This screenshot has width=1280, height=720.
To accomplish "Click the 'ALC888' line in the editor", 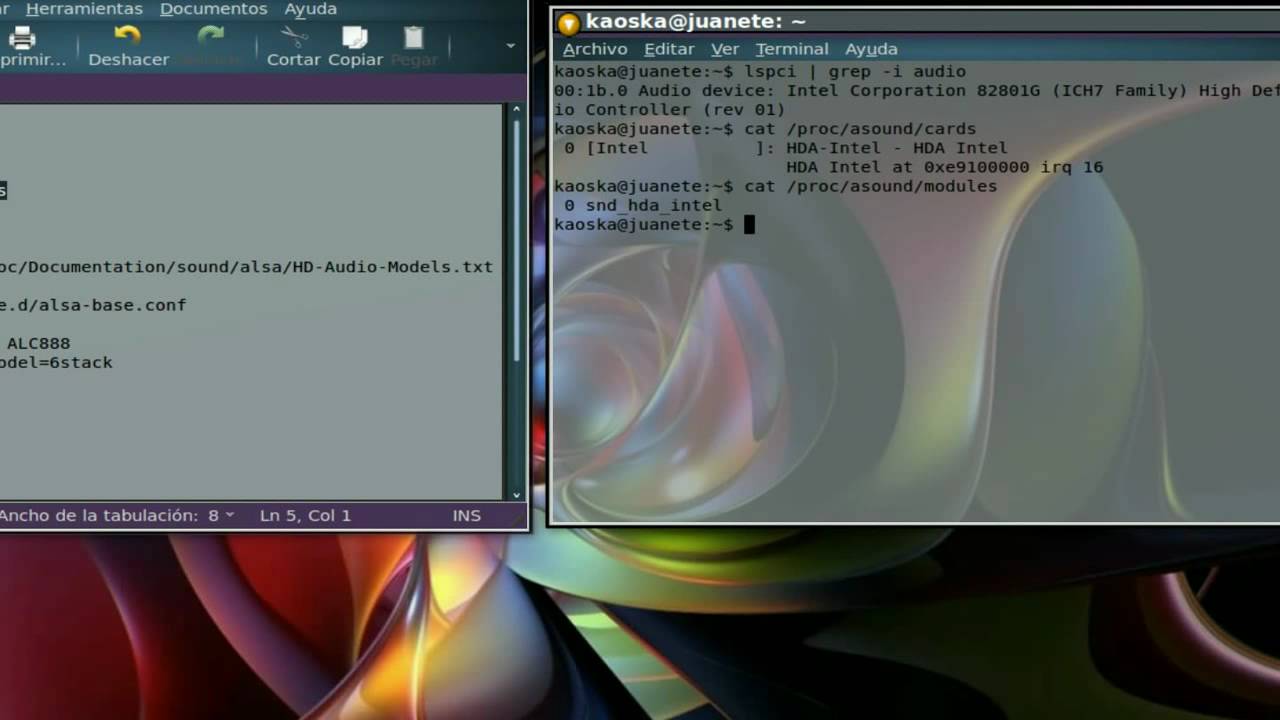I will tap(38, 343).
